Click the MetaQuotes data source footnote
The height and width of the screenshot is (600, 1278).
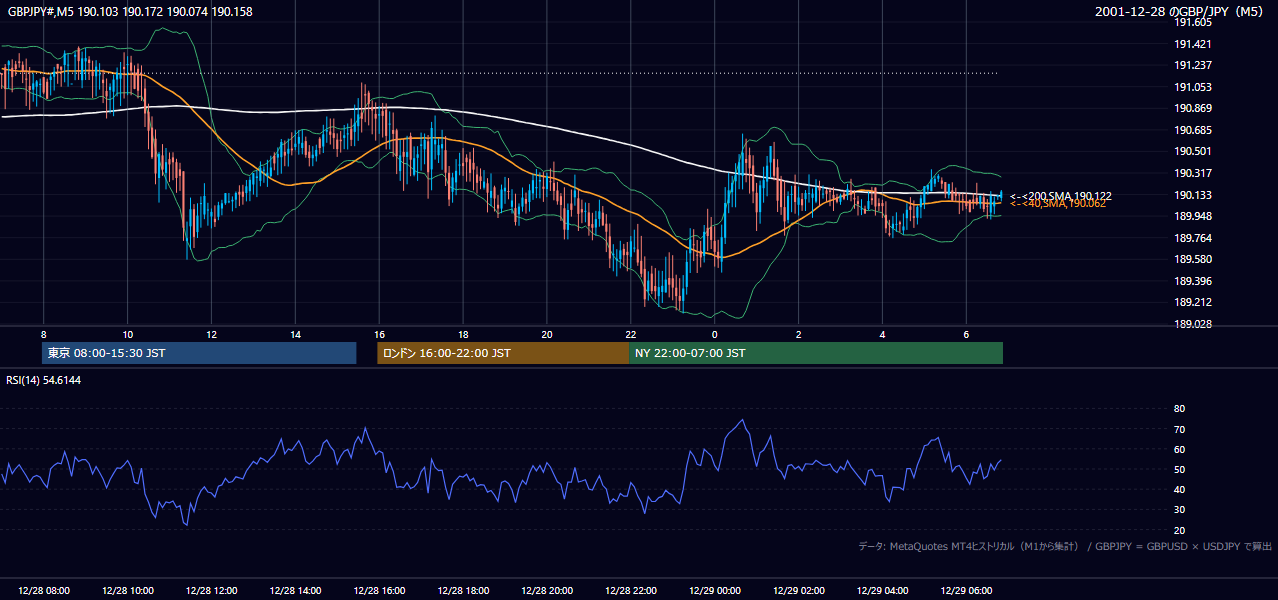[x=1065, y=547]
